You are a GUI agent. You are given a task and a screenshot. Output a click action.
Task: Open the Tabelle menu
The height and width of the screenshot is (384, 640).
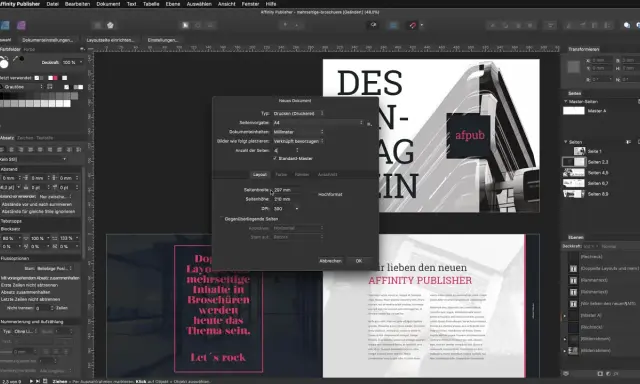pos(151,4)
